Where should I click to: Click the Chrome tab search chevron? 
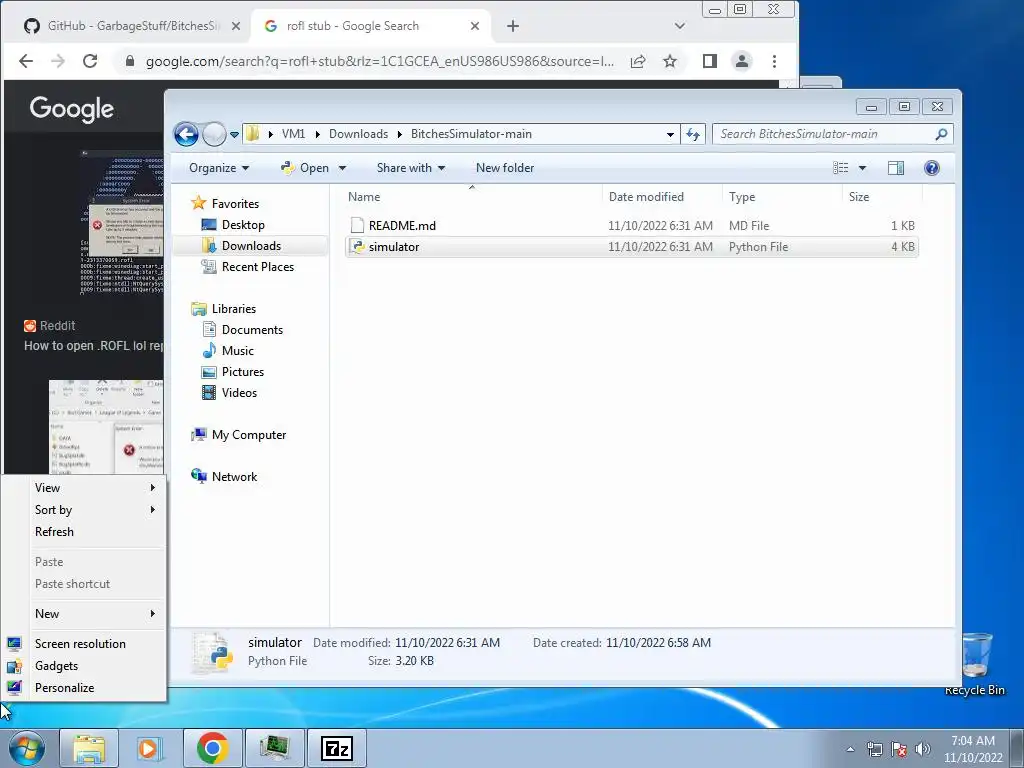tap(680, 26)
